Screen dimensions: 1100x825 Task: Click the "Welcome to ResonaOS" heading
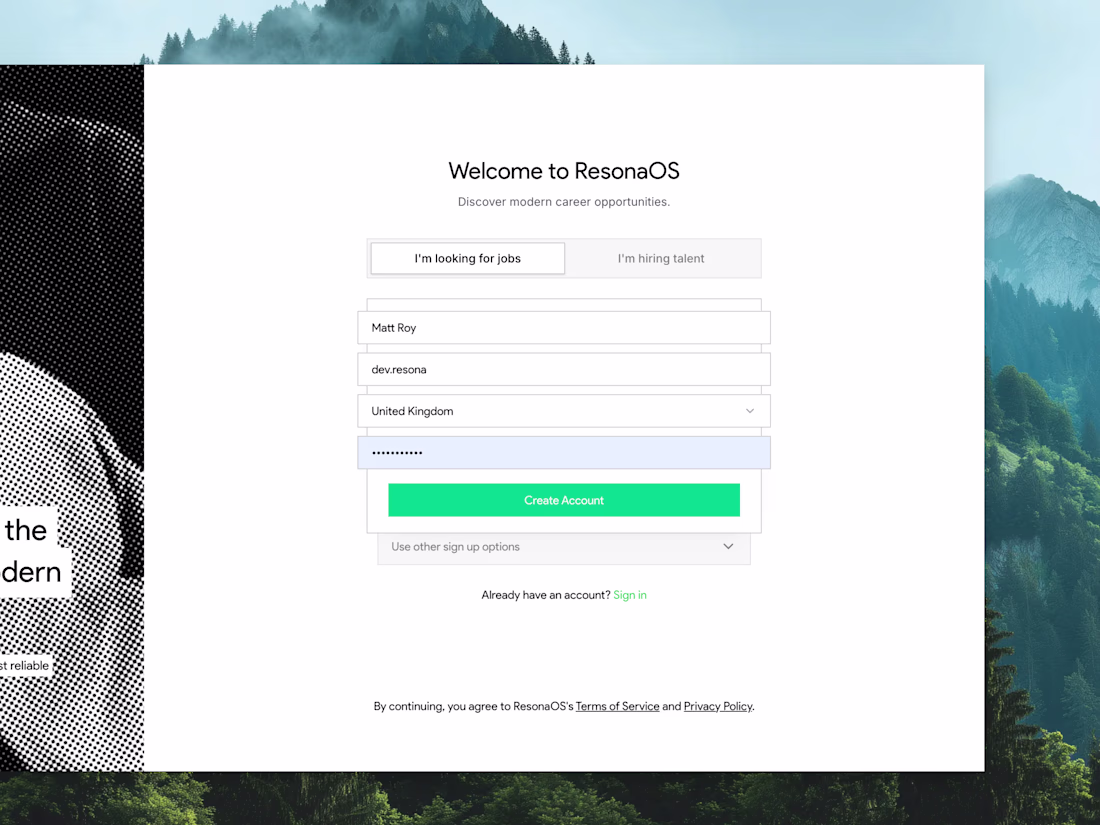564,171
